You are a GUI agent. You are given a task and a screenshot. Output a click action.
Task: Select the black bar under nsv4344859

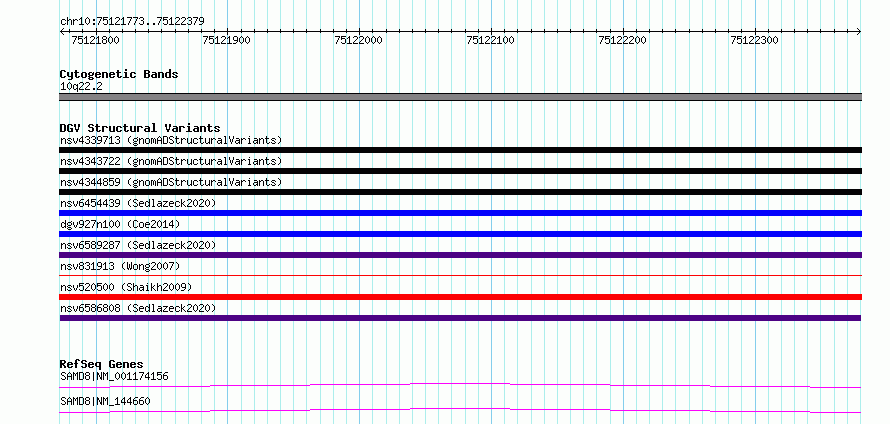[x=460, y=192]
